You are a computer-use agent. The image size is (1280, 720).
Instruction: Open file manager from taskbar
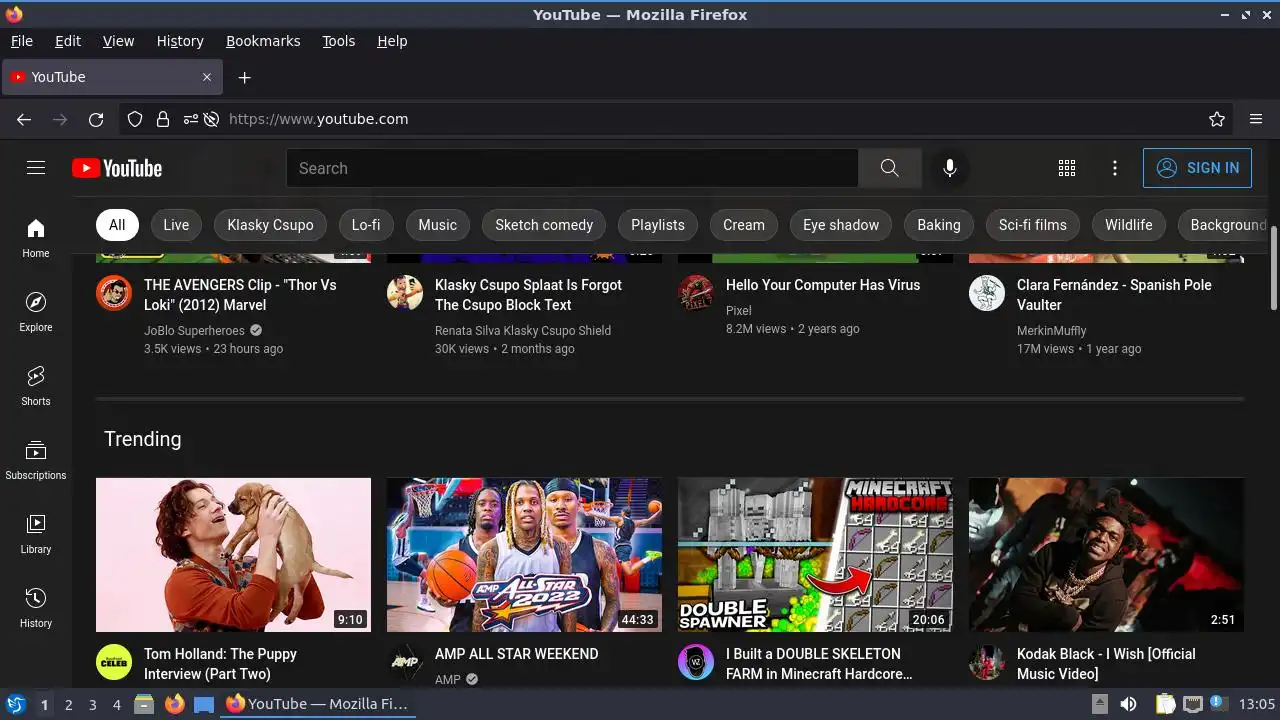click(x=144, y=704)
